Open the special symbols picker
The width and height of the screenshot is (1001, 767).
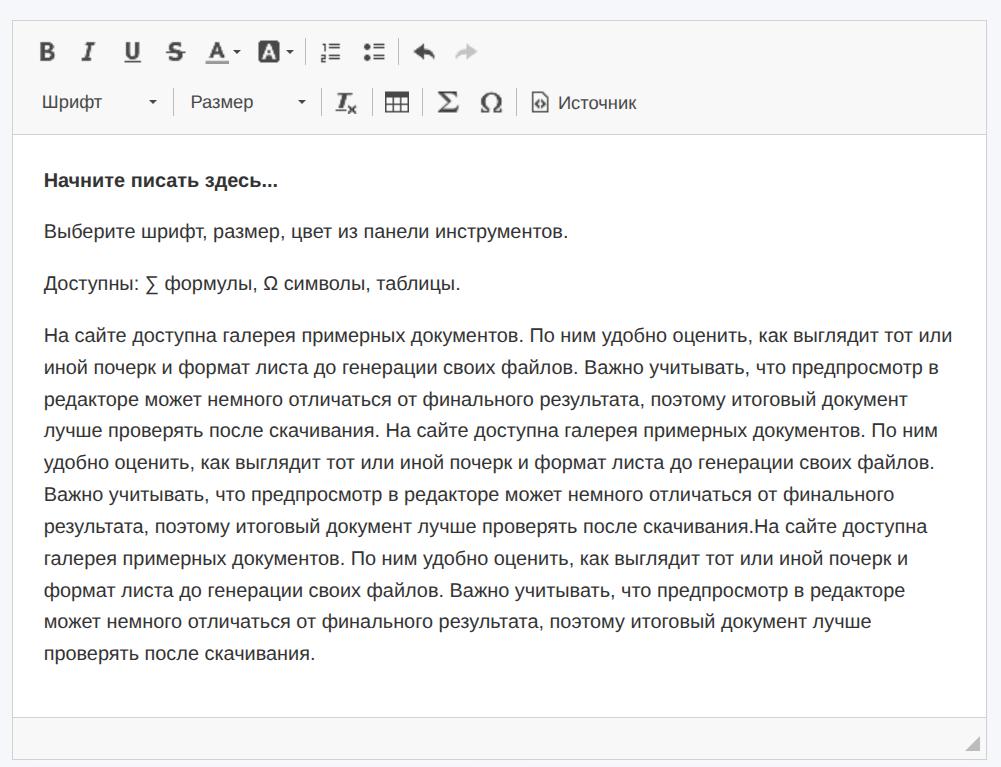[491, 101]
